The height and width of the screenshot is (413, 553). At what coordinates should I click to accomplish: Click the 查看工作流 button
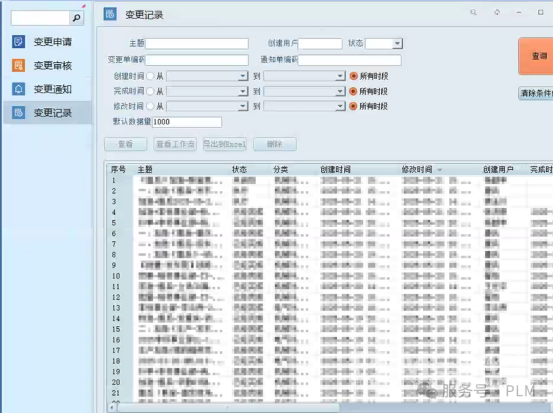coord(175,144)
